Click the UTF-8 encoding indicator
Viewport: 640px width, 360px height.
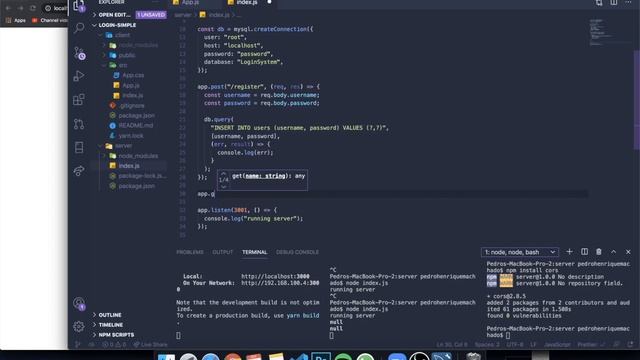click(515, 344)
